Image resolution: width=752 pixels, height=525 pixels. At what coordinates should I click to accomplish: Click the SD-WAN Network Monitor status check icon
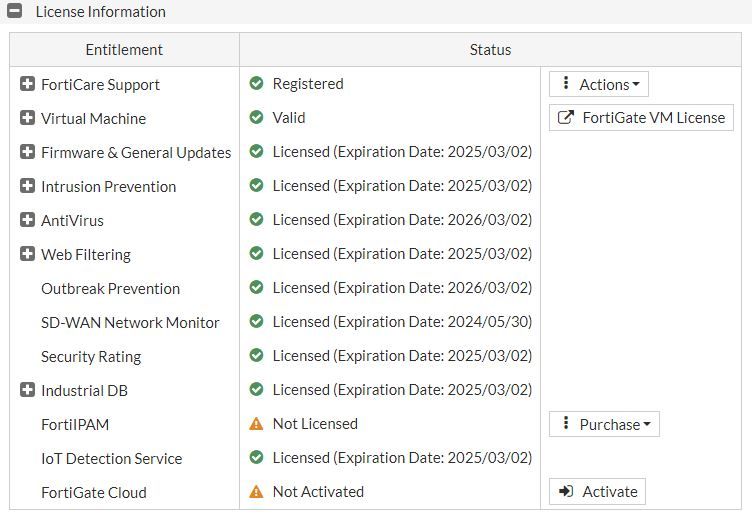pos(256,322)
